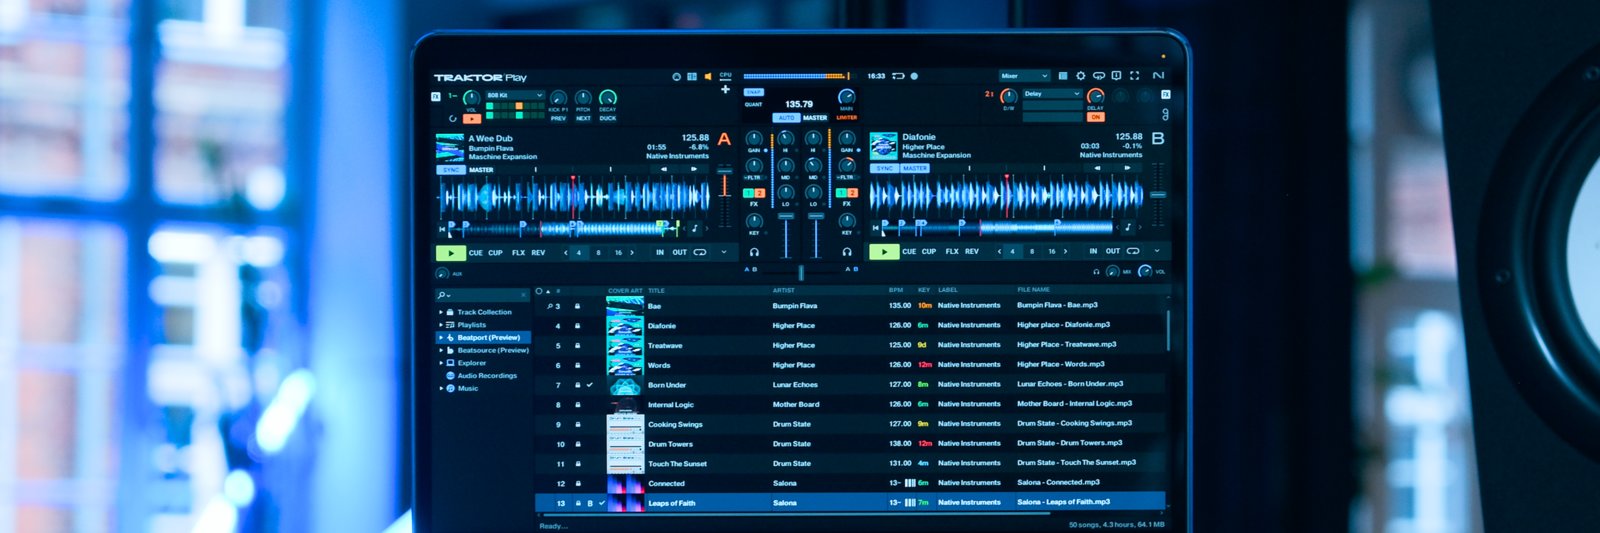Screen dimensions: 1600x533
Task: Click the left deck FX unit icon
Action: (436, 96)
